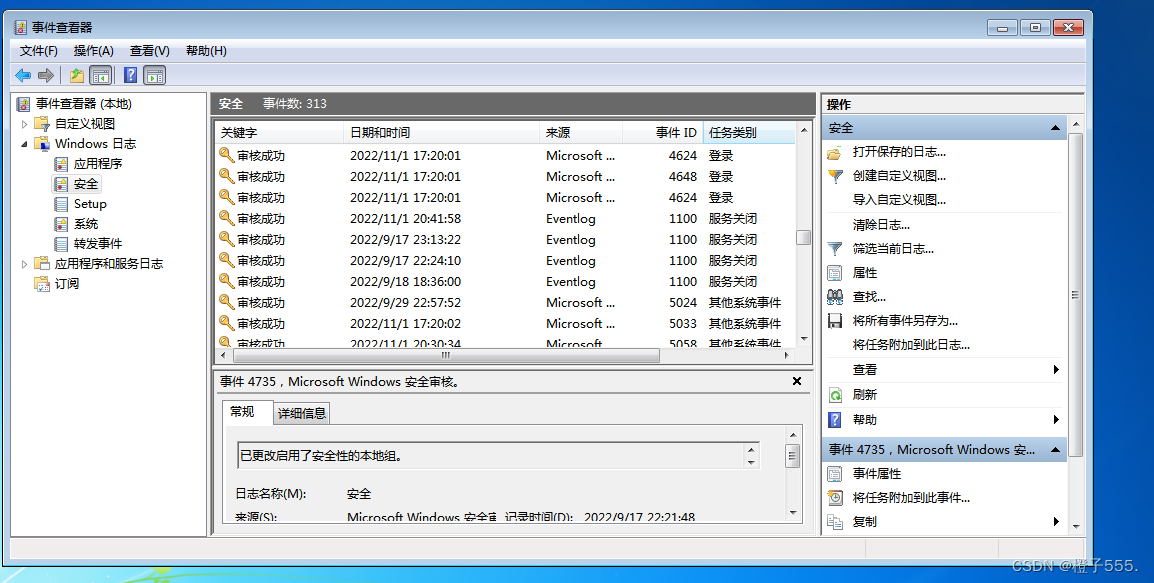Toggle the Show/Hide action pane icon
Viewport: 1154px width, 583px height.
[x=155, y=75]
